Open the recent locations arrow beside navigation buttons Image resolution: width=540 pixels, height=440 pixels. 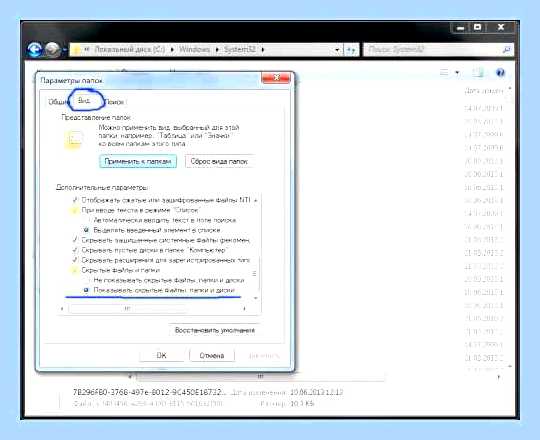click(x=64, y=50)
